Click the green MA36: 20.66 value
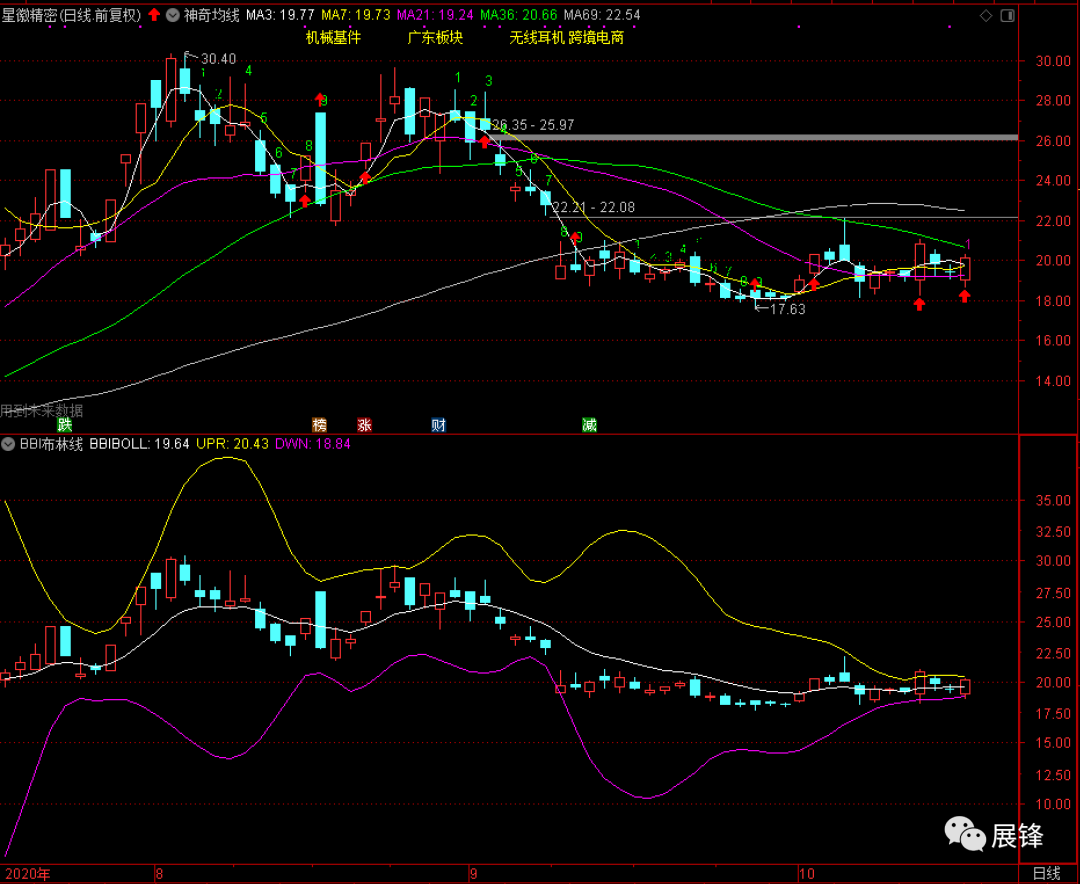This screenshot has height=884, width=1080. pyautogui.click(x=519, y=15)
